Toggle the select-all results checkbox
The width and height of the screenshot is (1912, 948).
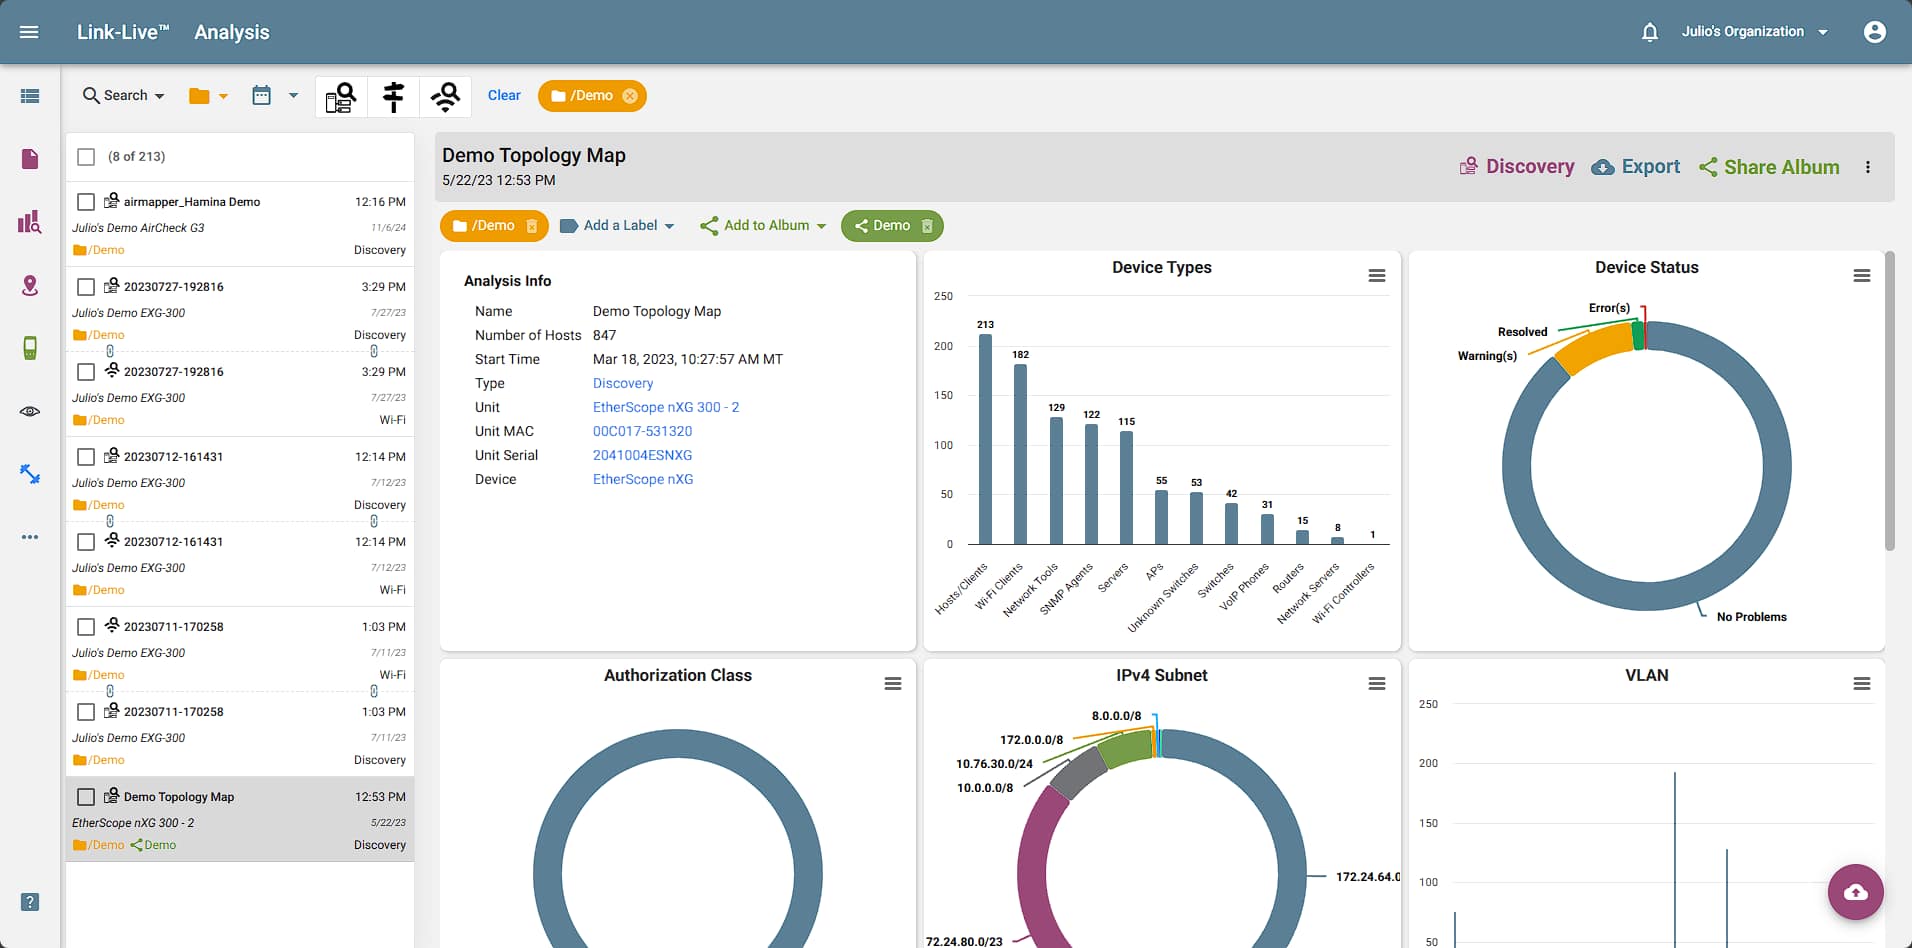pyautogui.click(x=86, y=156)
